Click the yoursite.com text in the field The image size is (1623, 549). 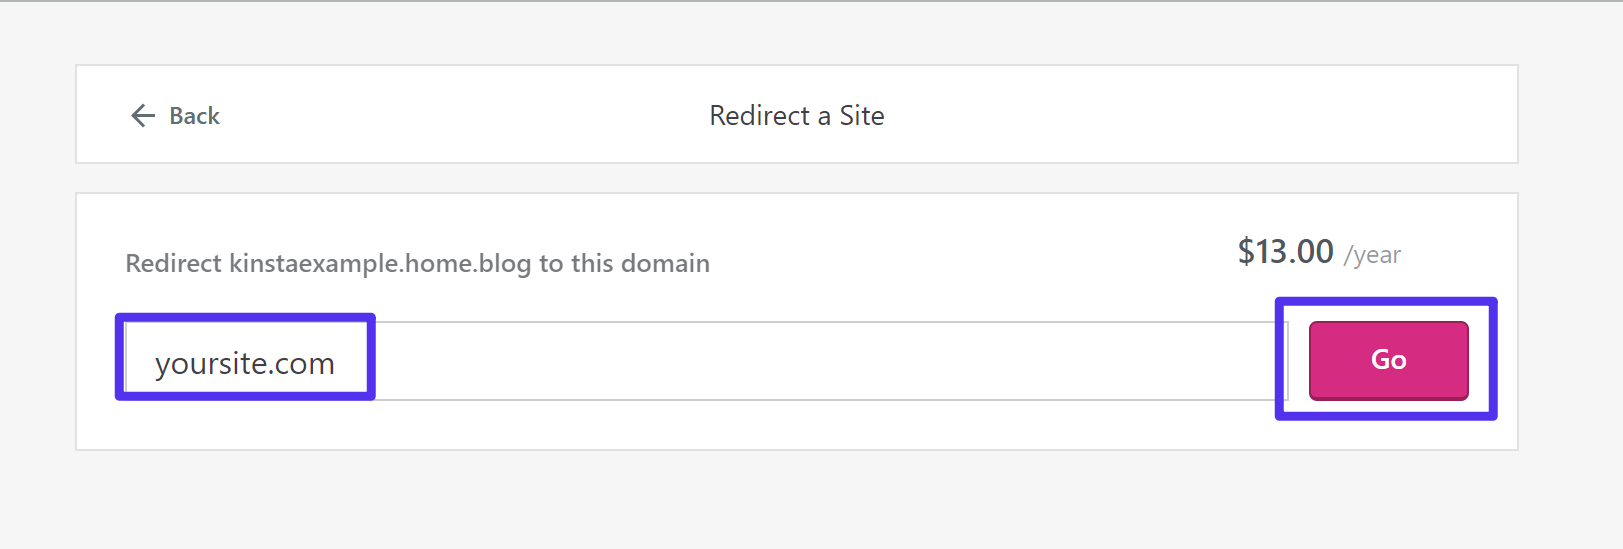pos(244,363)
